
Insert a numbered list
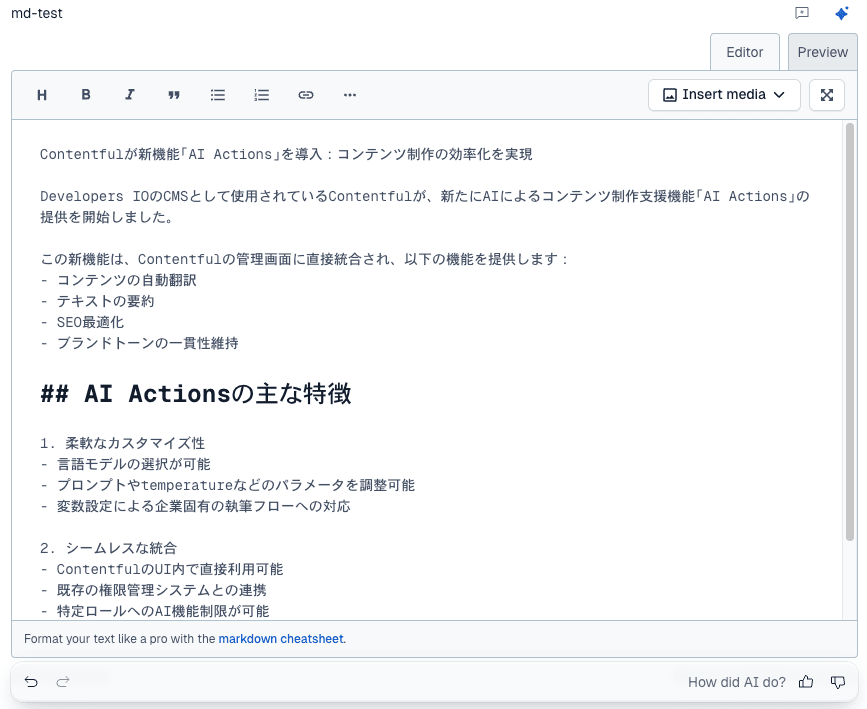pyautogui.click(x=262, y=95)
